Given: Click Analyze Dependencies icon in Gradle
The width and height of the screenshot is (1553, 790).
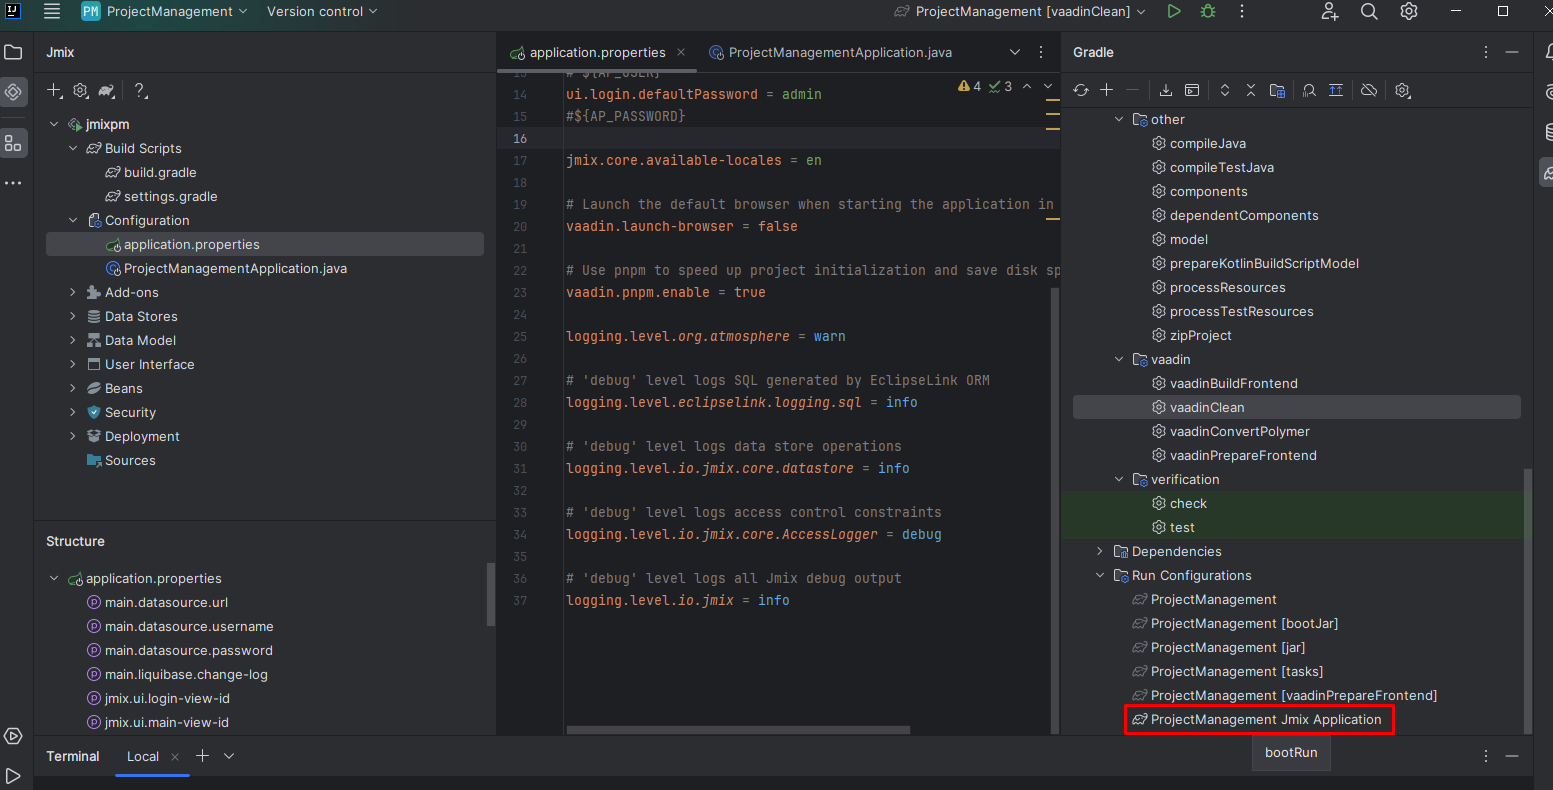Looking at the screenshot, I should coord(1309,90).
